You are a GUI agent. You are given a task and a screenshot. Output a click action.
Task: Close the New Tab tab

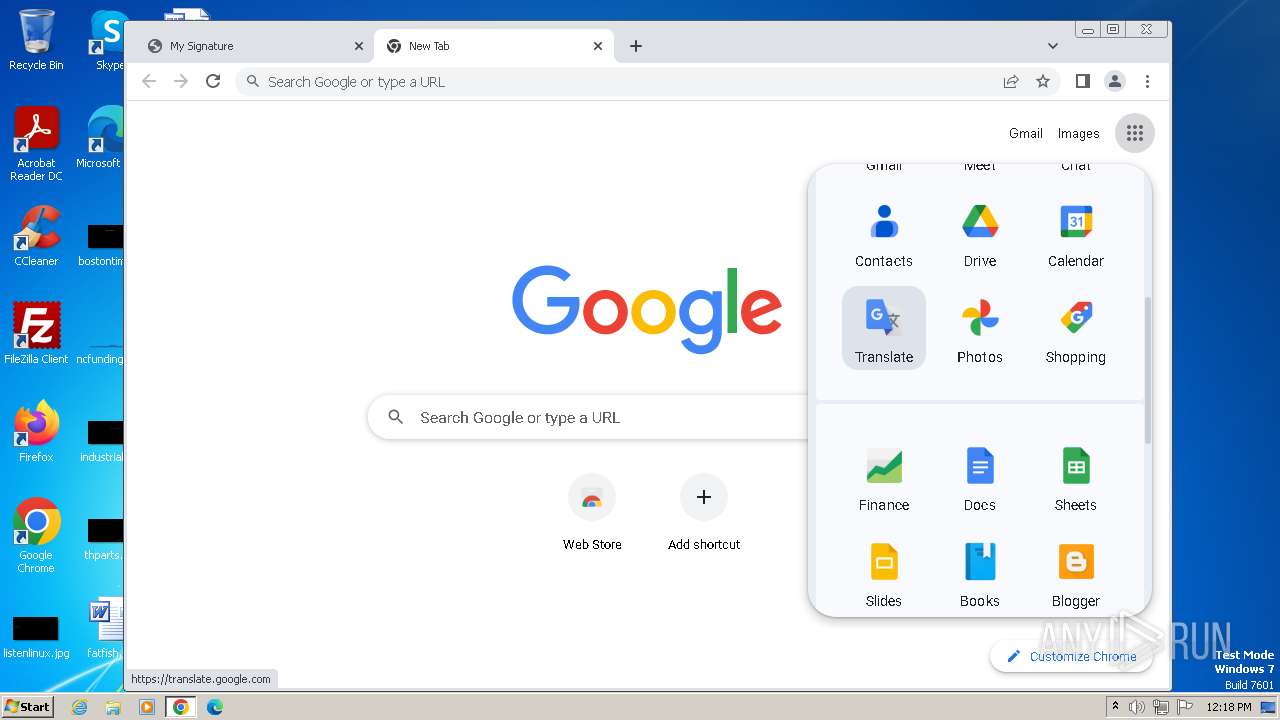(598, 46)
